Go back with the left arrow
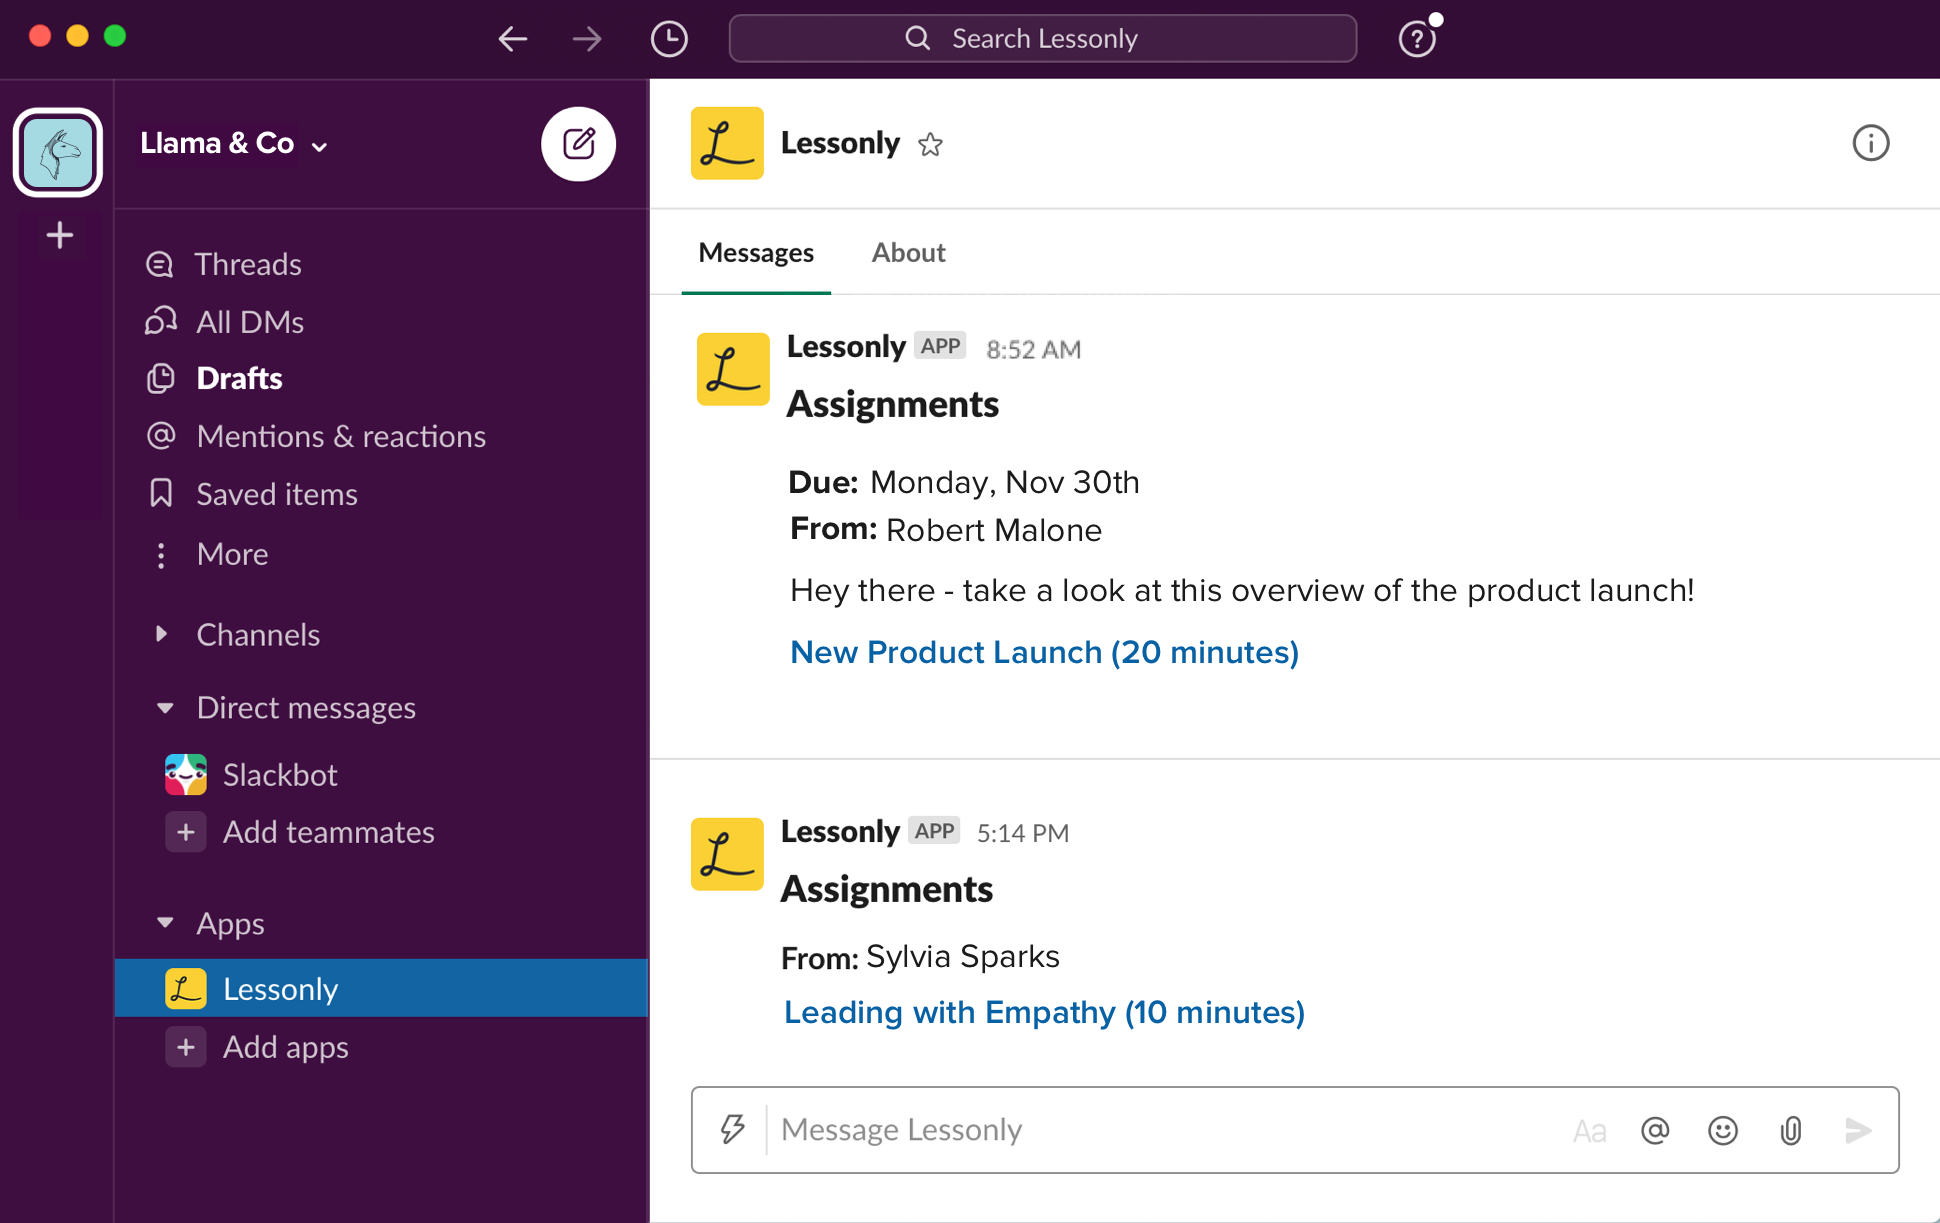1940x1223 pixels. (512, 39)
